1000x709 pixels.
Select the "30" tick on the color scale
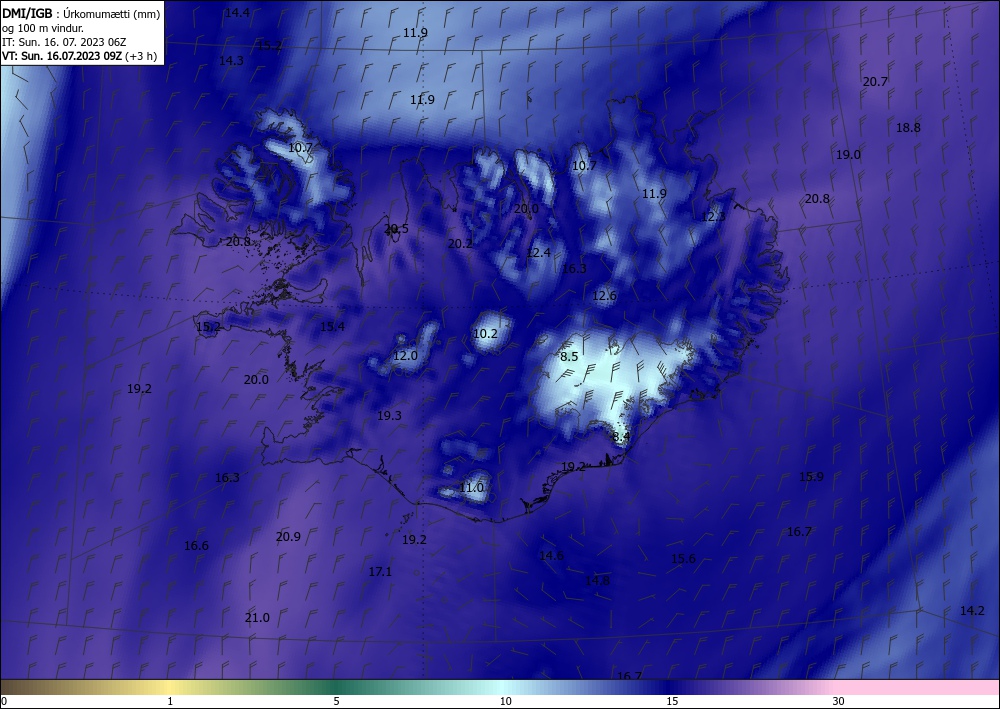click(x=839, y=701)
